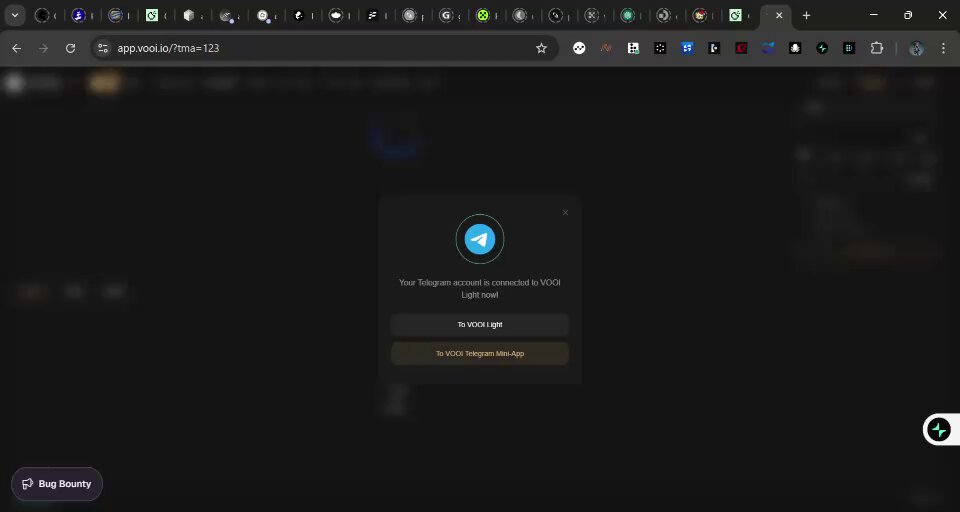Switch to the tab with red-hat character icon
The height and width of the screenshot is (512, 960).
pyautogui.click(x=700, y=15)
